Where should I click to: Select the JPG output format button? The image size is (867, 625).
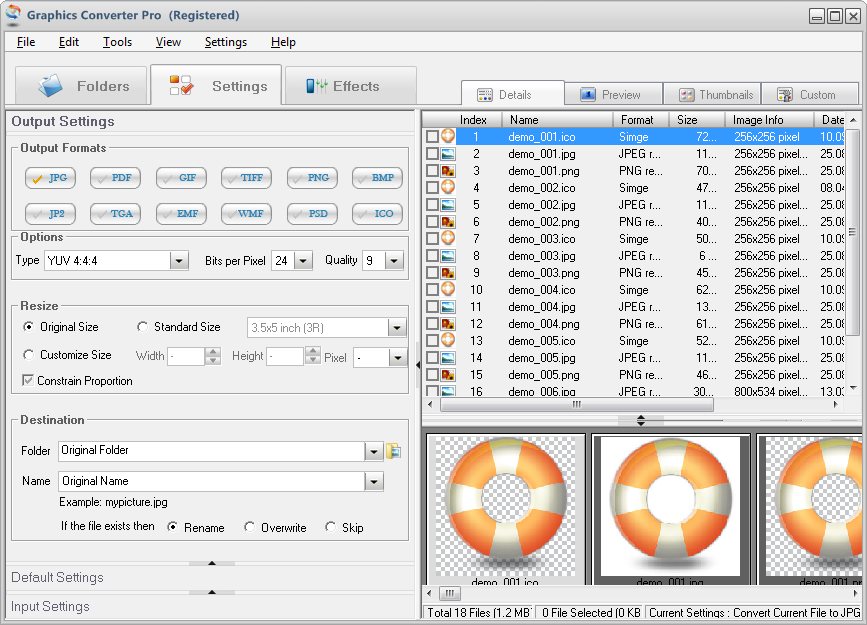50,178
